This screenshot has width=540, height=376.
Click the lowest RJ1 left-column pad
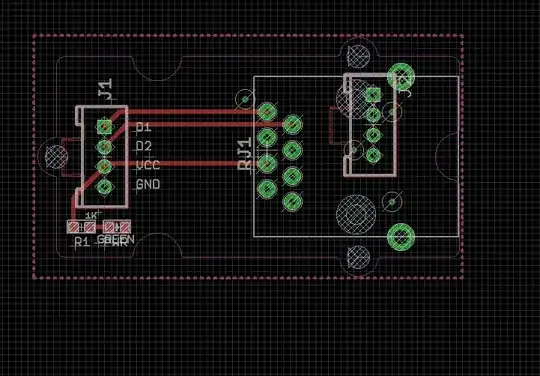[x=267, y=189]
